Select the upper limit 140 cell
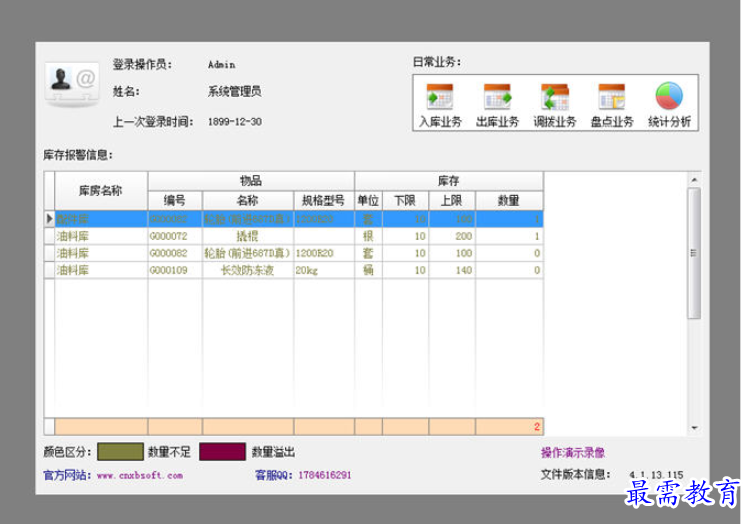The image size is (748, 524). click(x=452, y=270)
